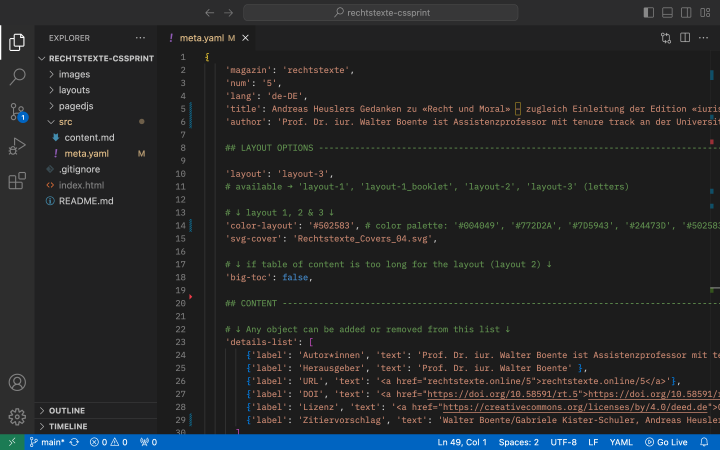Expand the TIMELINE section

pos(96,426)
